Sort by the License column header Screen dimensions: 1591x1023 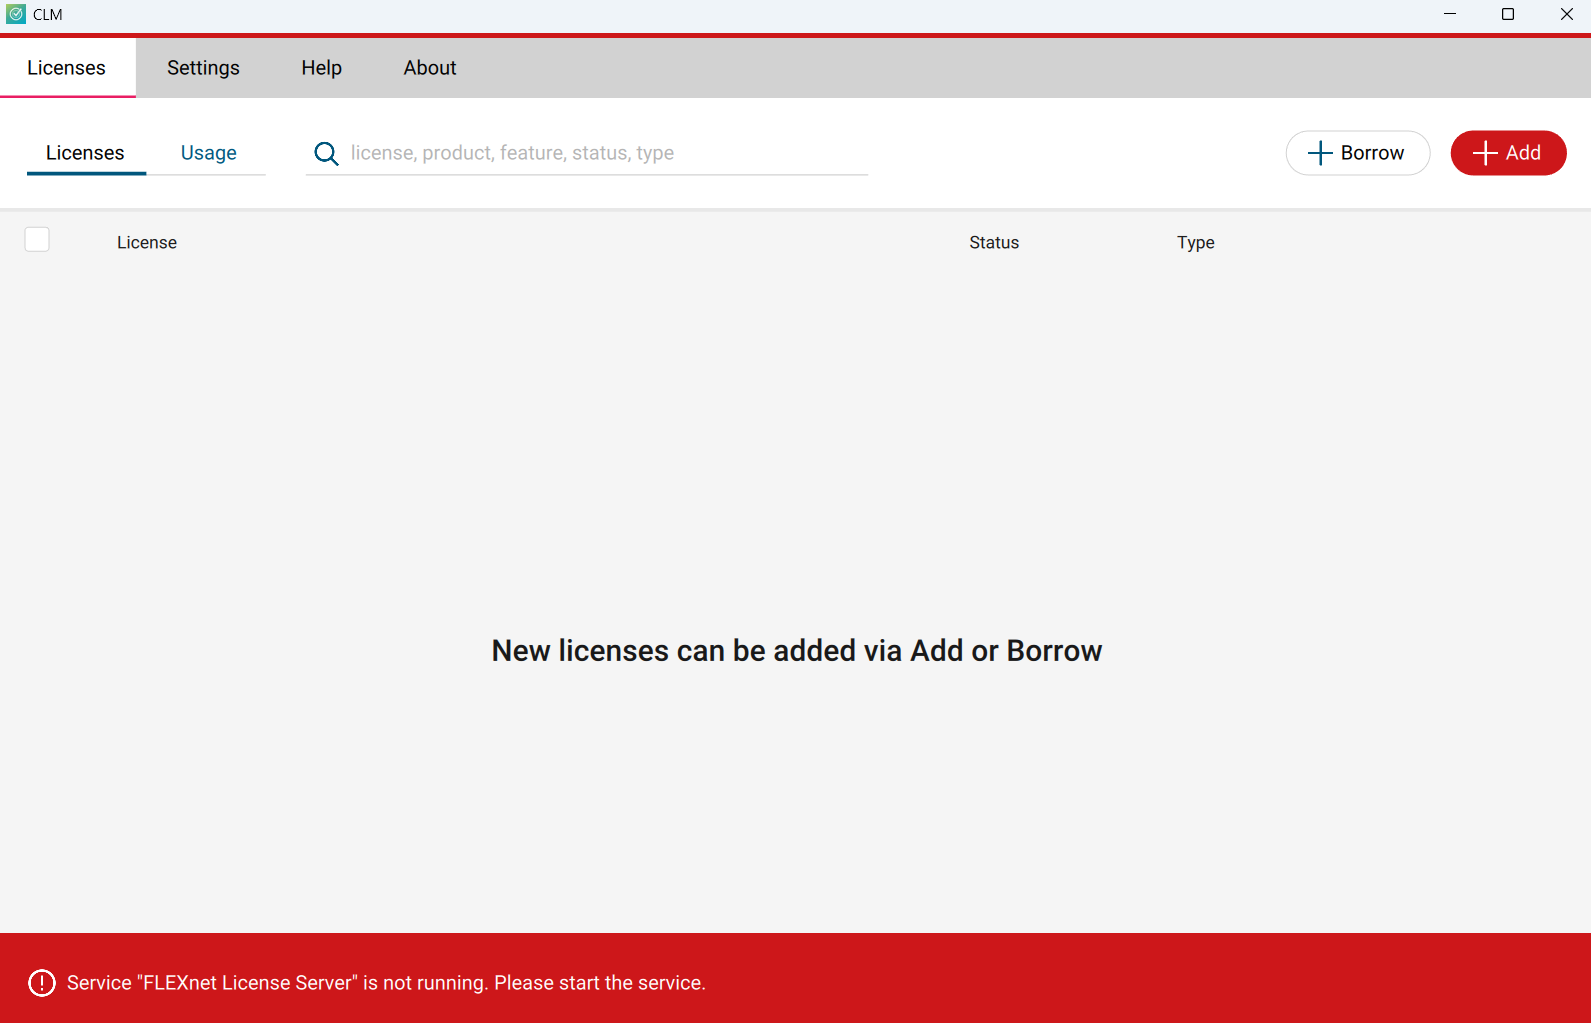pyautogui.click(x=147, y=243)
